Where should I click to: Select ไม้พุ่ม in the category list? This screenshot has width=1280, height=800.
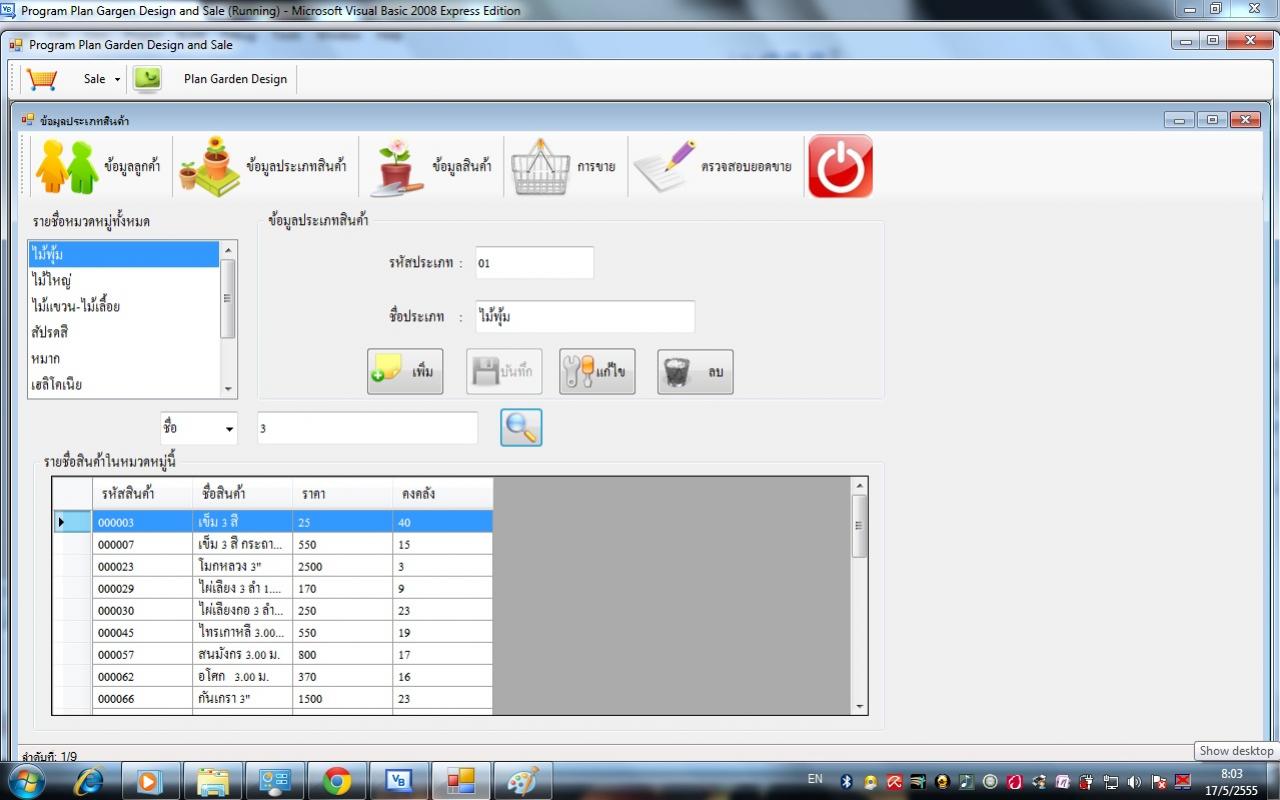[x=123, y=254]
